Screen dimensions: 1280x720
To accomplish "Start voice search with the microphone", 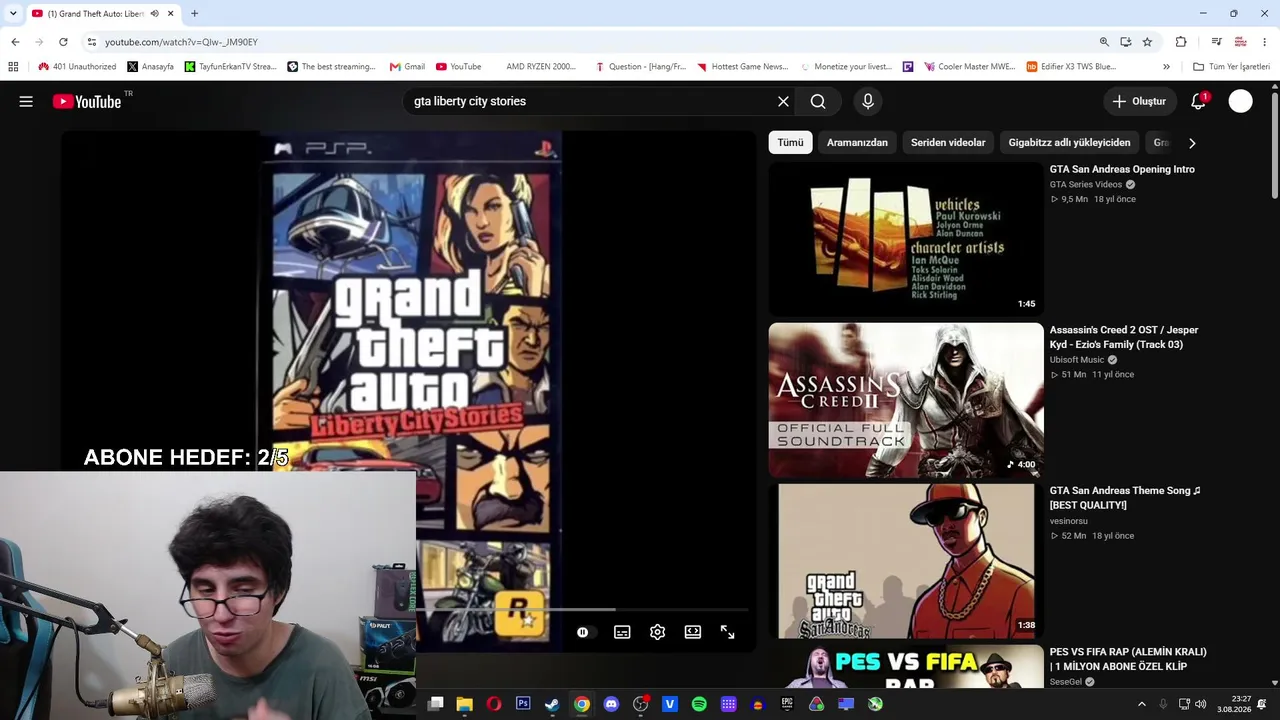I will (x=868, y=101).
